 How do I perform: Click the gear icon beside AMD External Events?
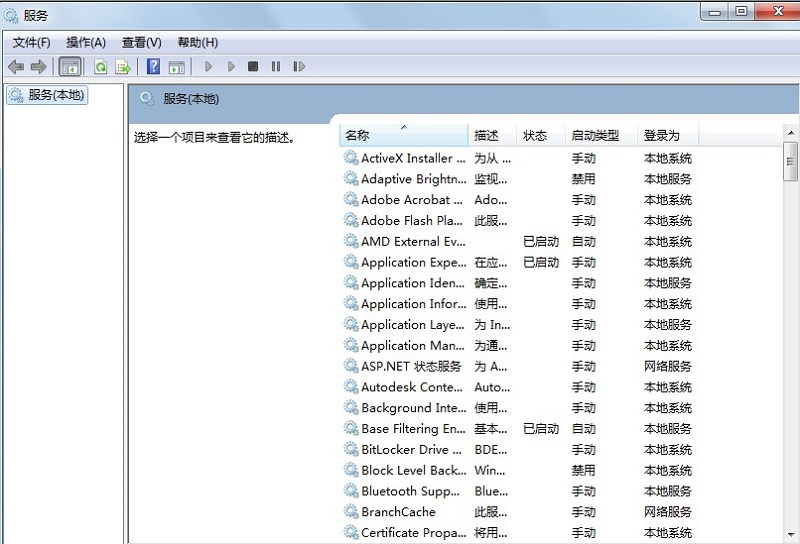[351, 241]
